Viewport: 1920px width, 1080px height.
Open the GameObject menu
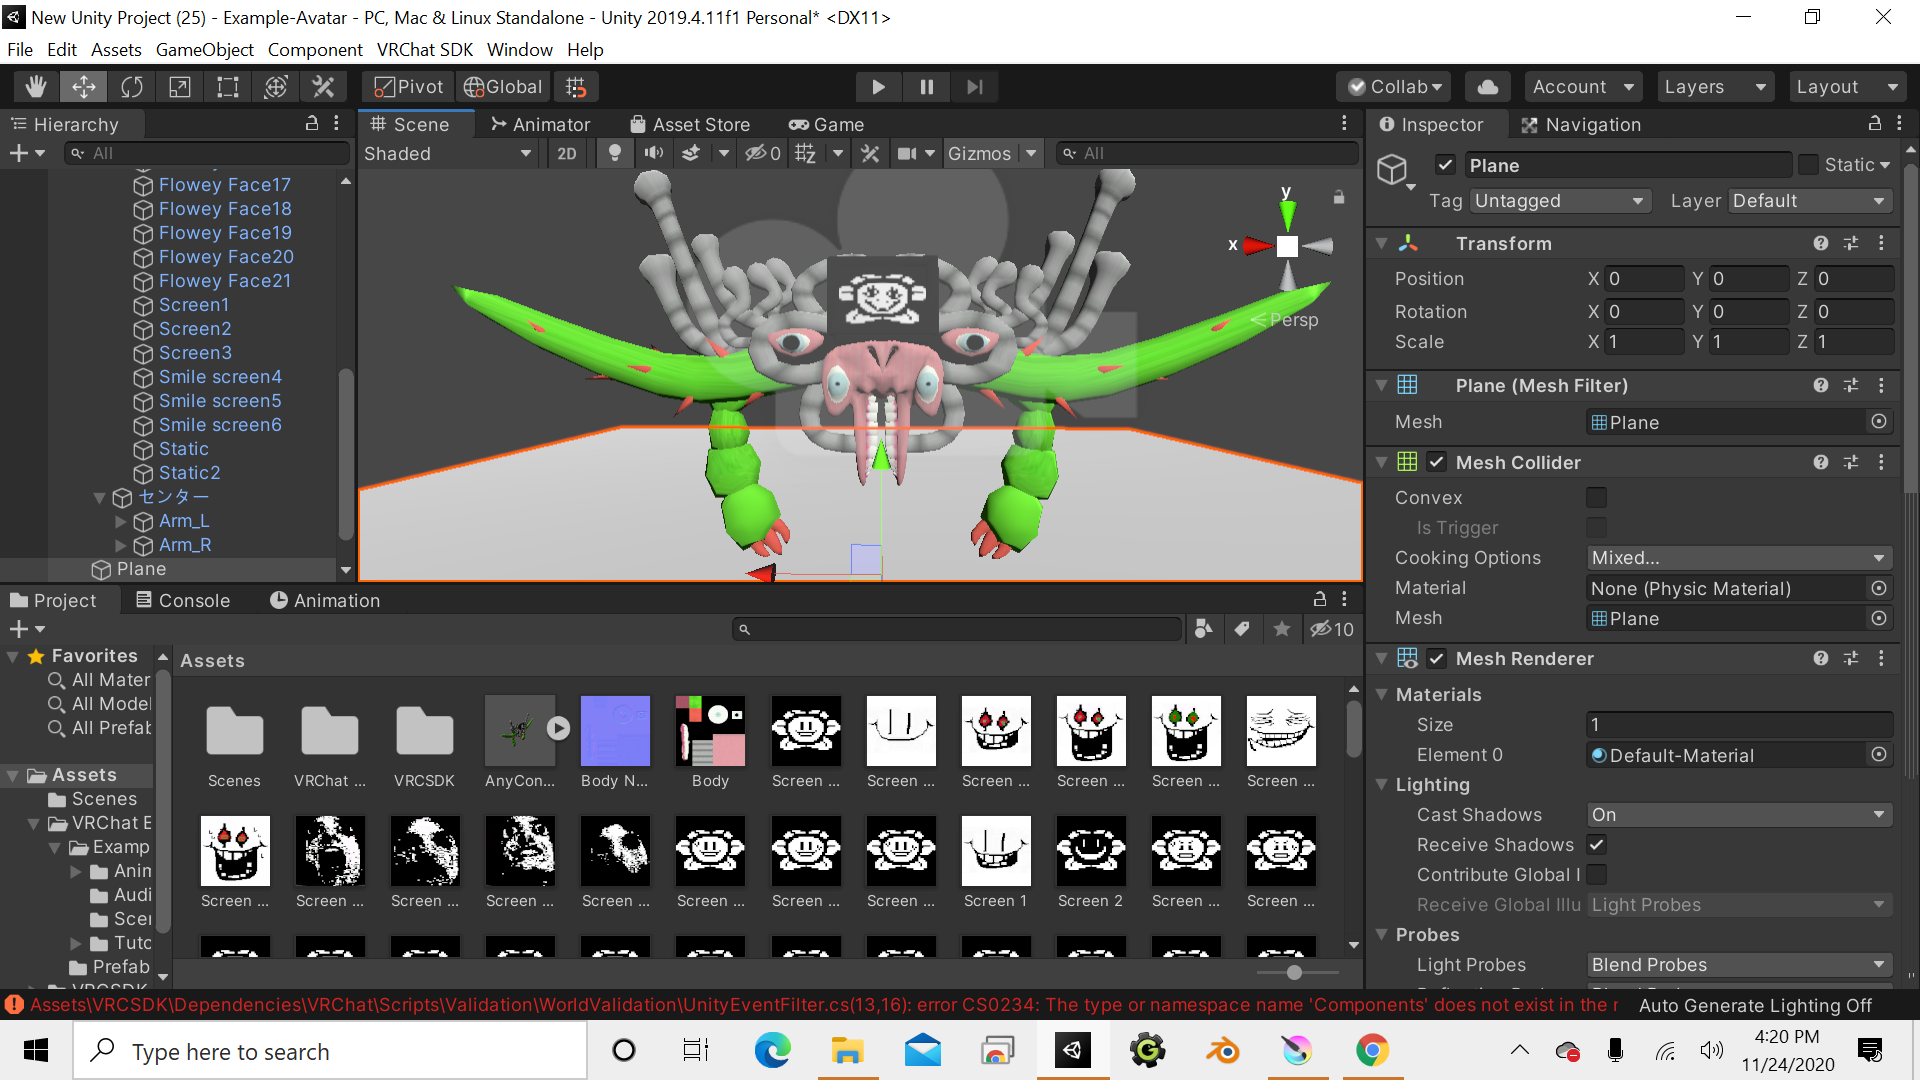pyautogui.click(x=205, y=49)
